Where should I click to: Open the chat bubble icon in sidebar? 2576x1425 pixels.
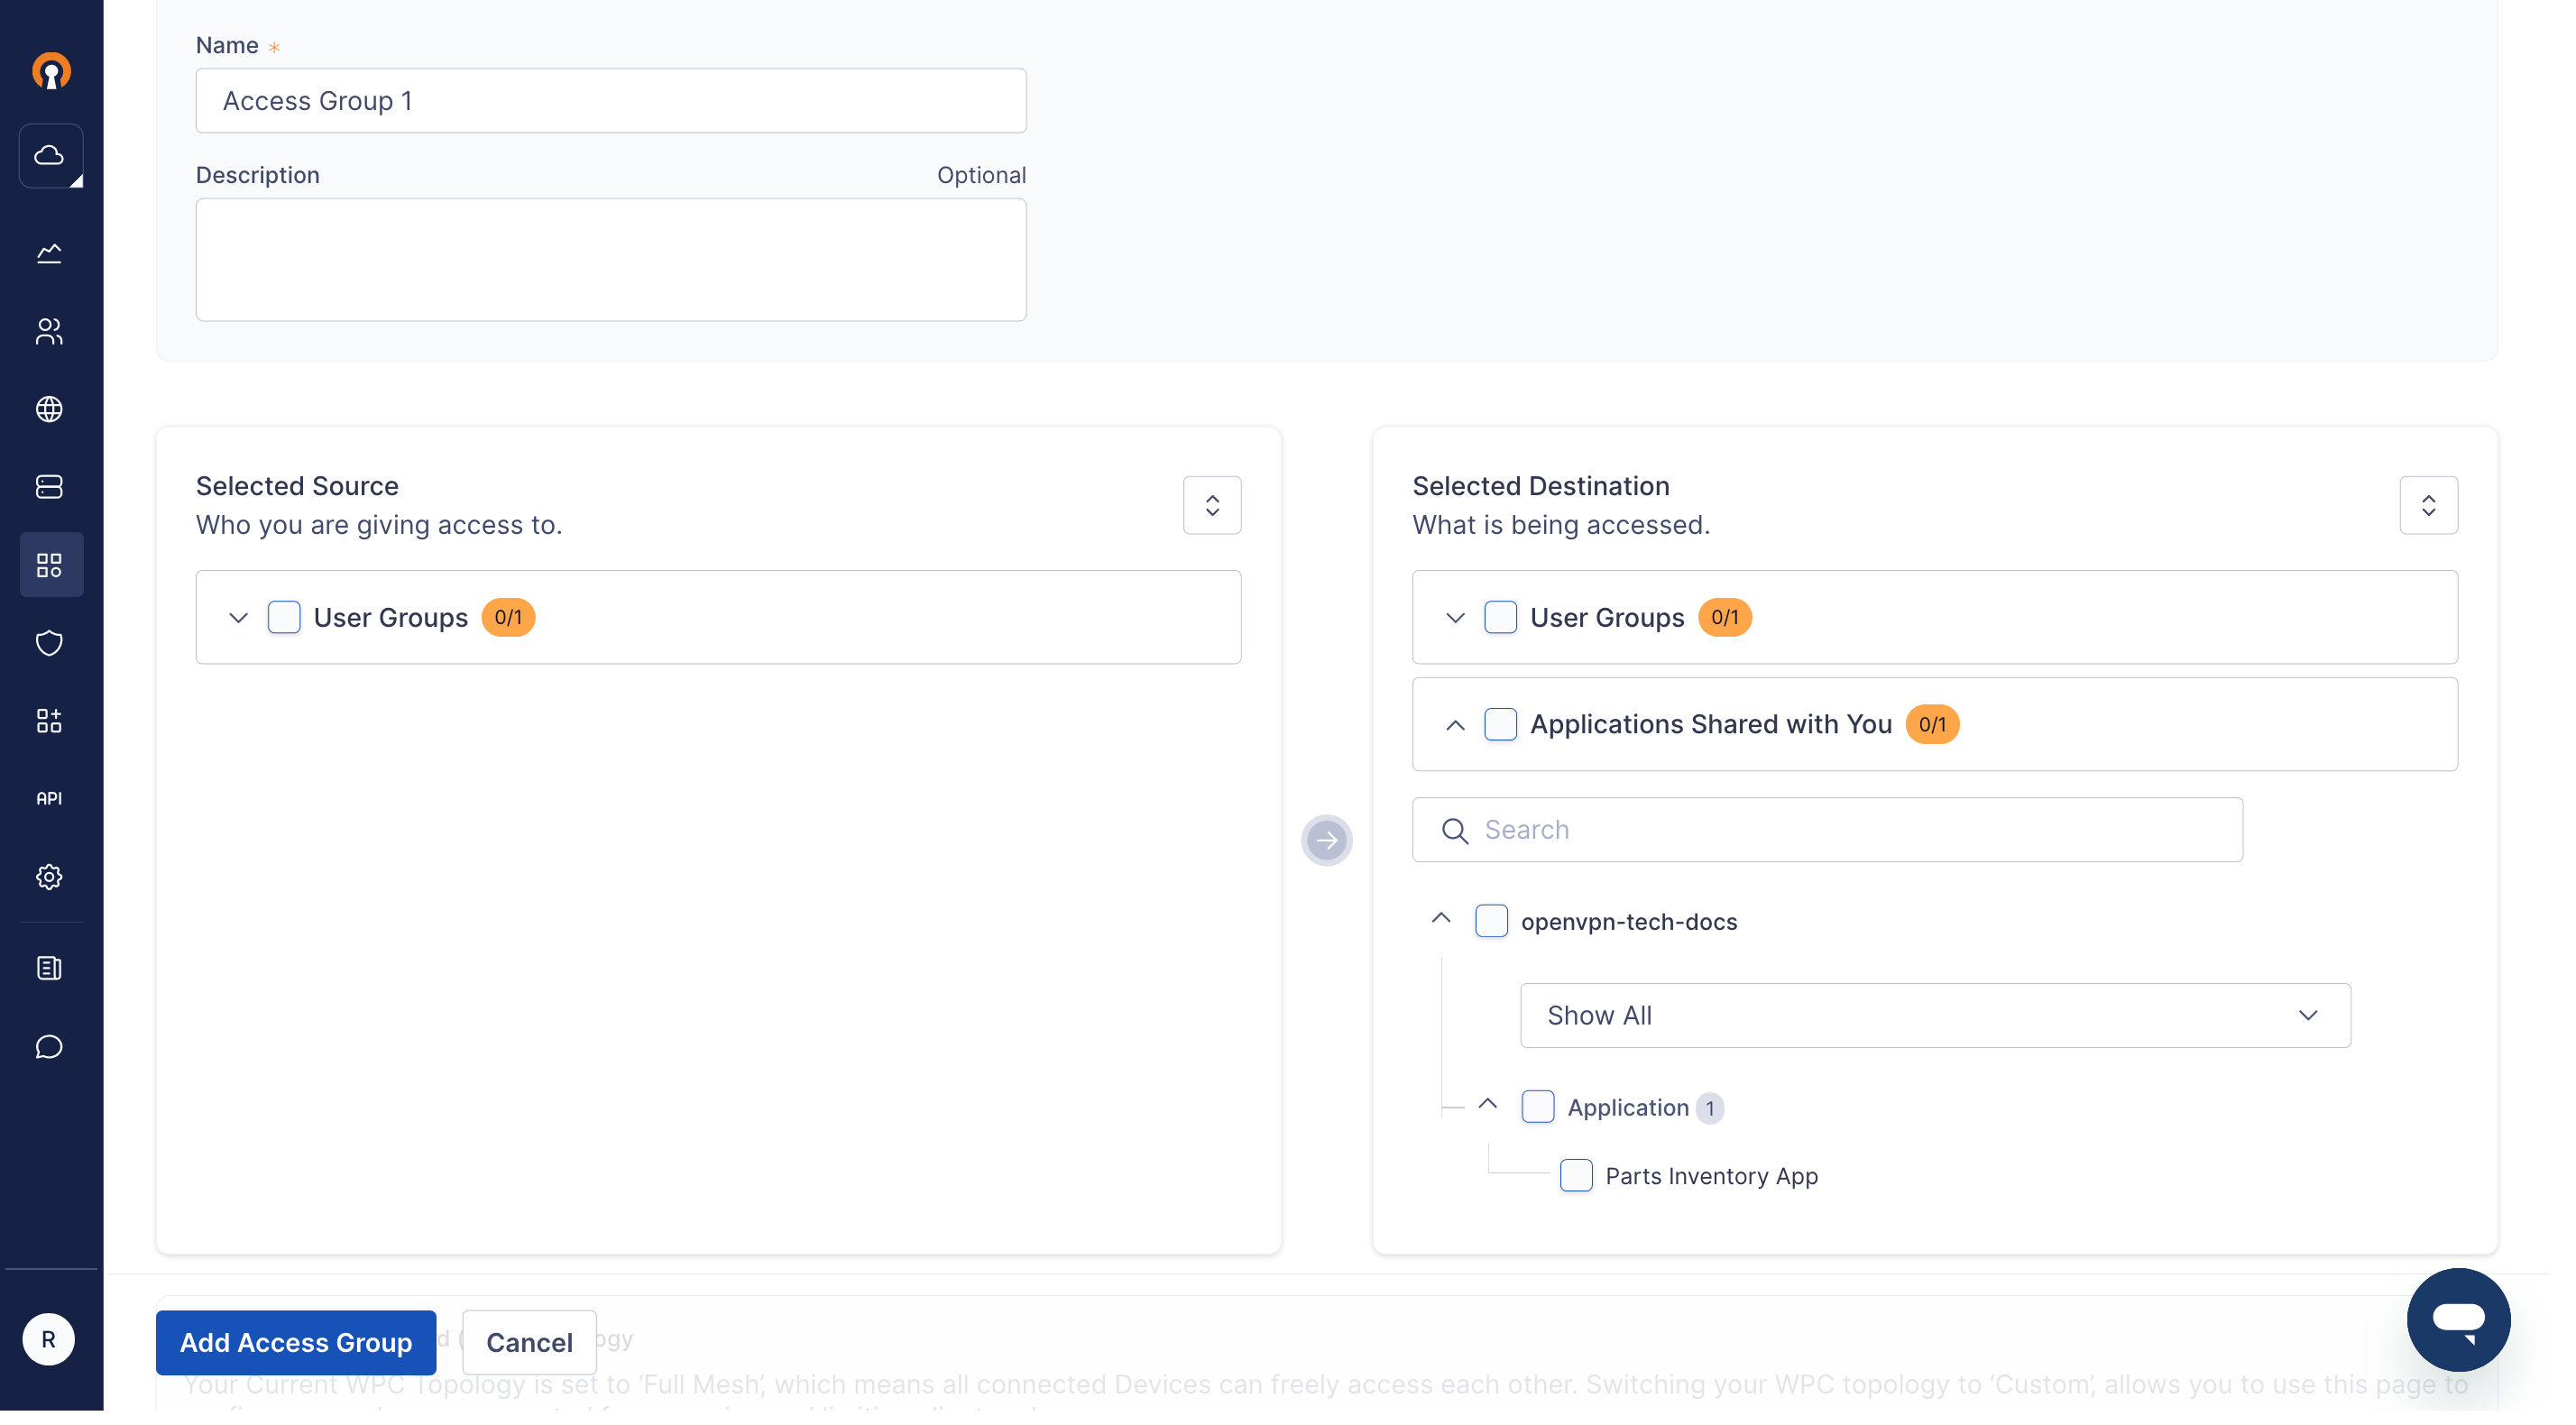pyautogui.click(x=49, y=1047)
